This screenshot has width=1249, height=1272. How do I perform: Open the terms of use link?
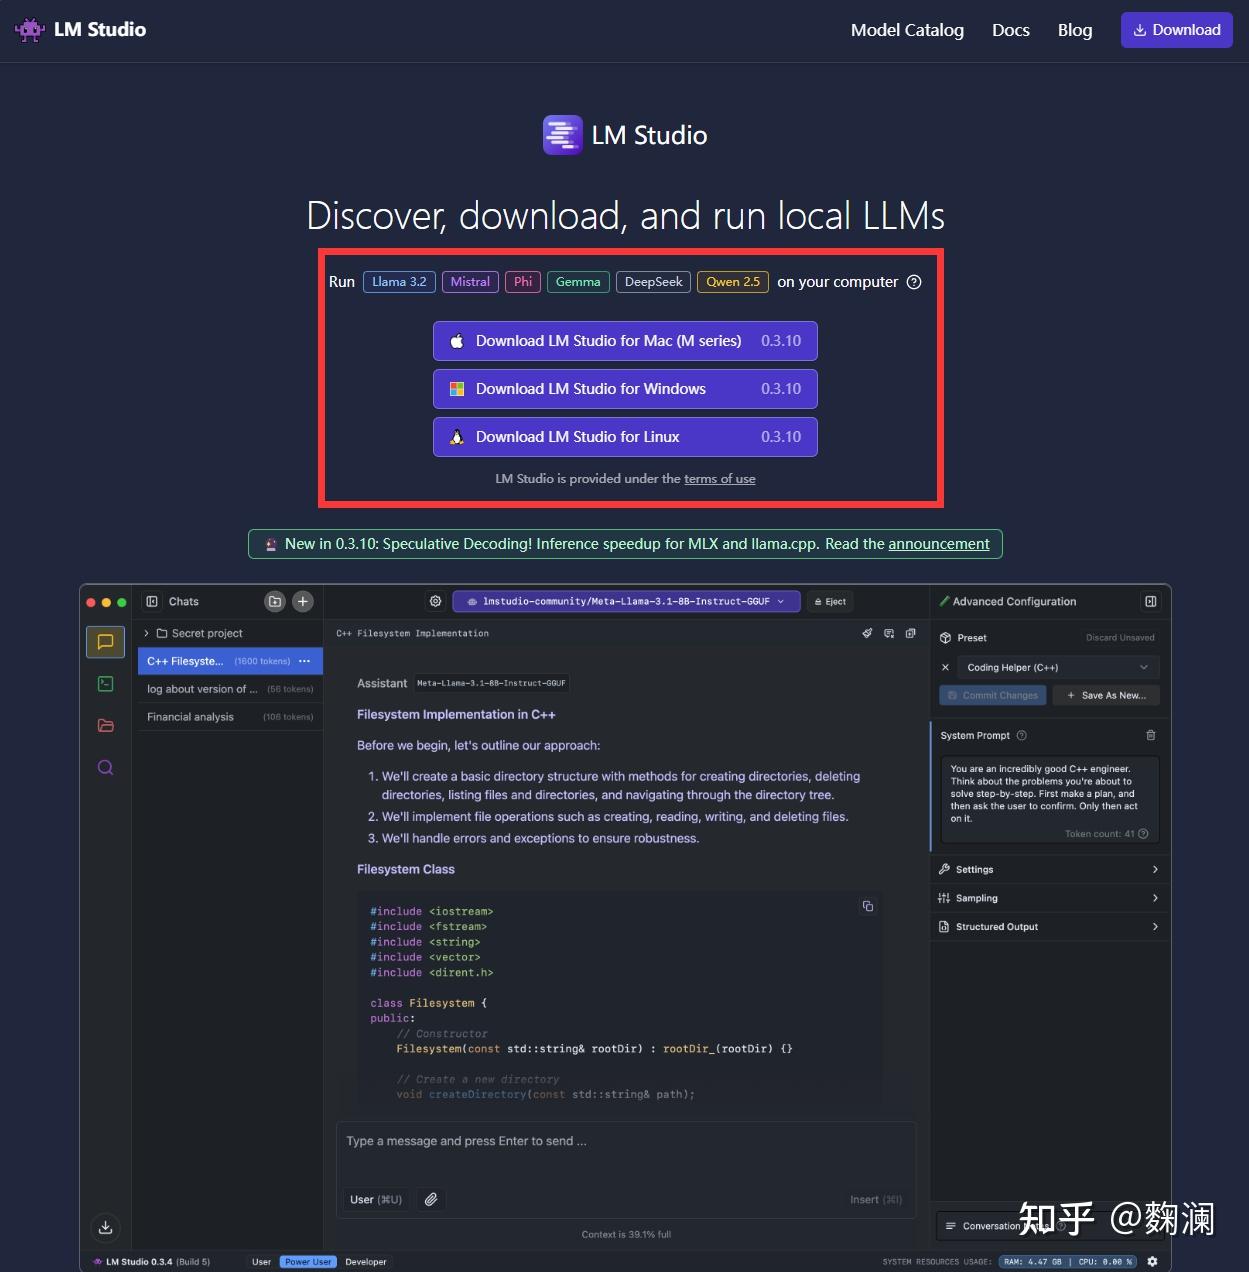coord(720,479)
